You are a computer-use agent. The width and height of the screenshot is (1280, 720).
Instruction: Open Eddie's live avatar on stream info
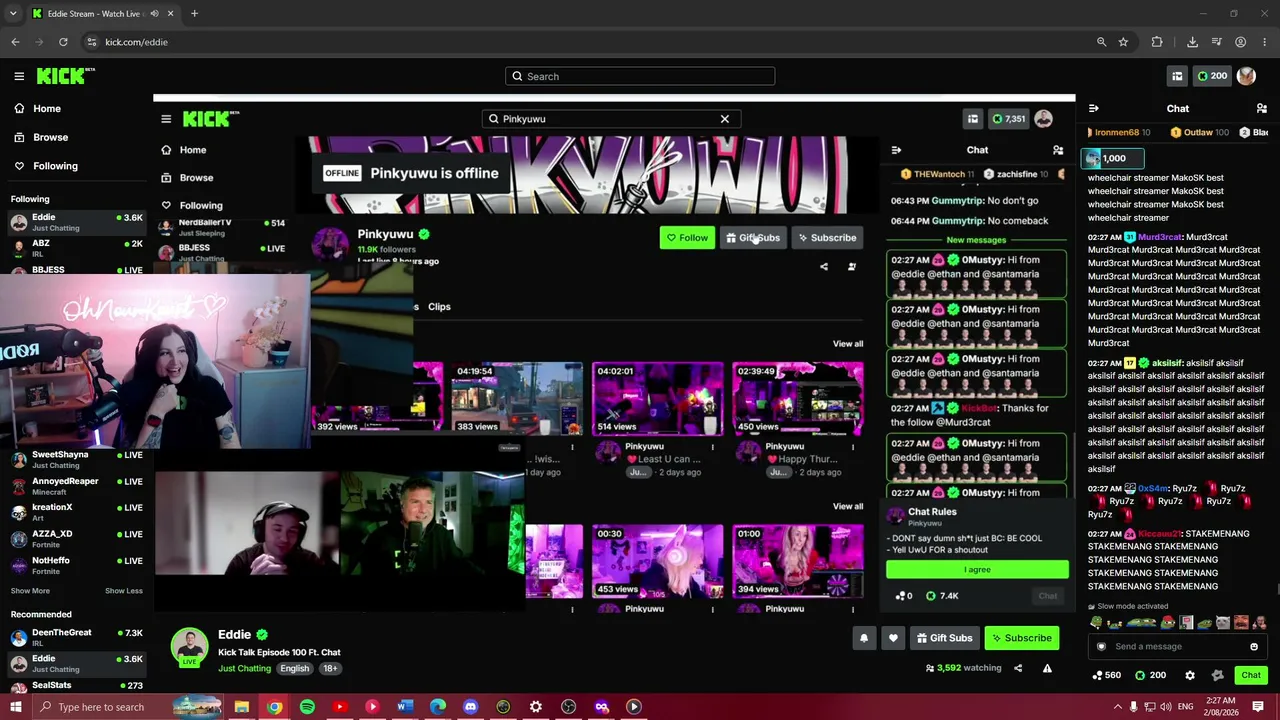[x=189, y=648]
